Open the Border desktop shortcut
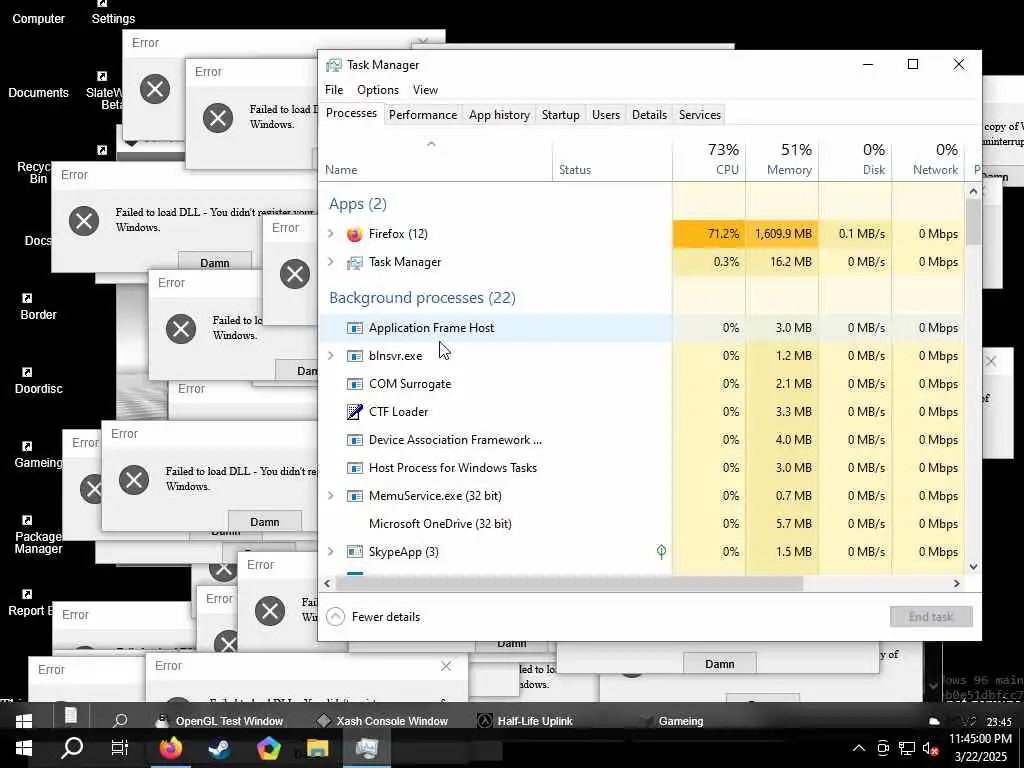Image resolution: width=1024 pixels, height=768 pixels. coord(38,308)
